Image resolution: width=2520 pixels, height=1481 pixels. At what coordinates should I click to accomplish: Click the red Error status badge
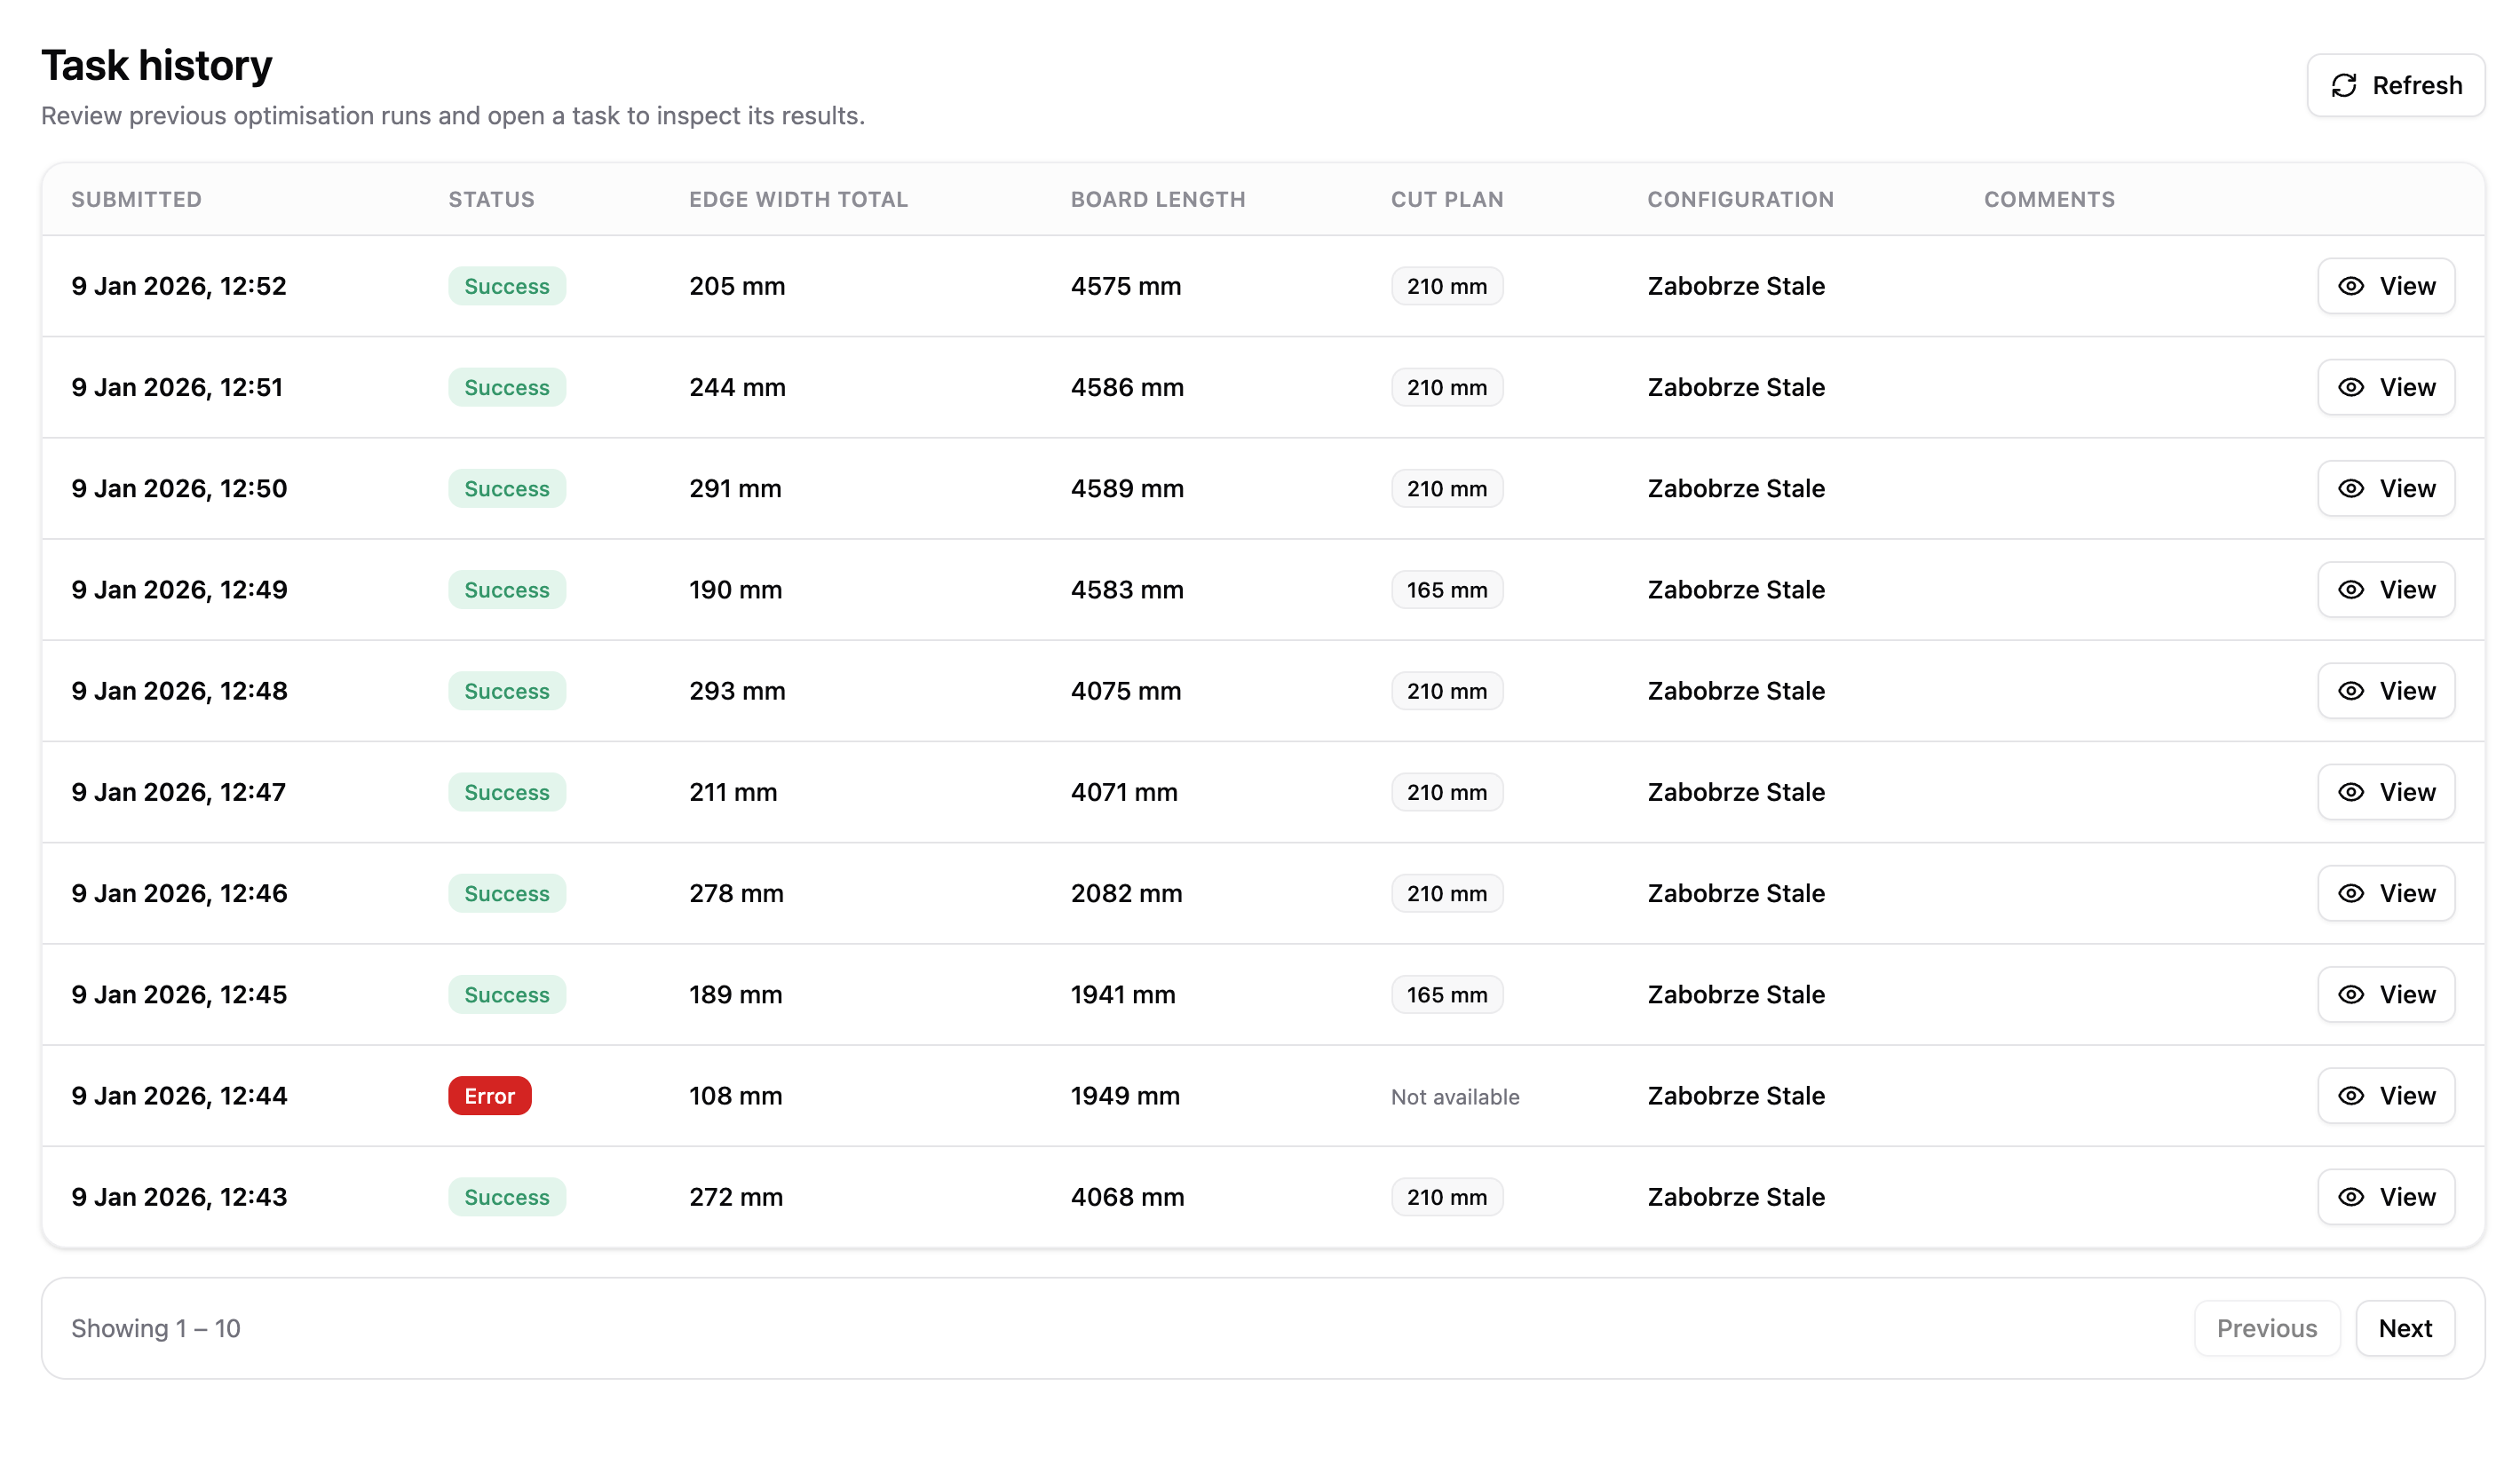(489, 1096)
